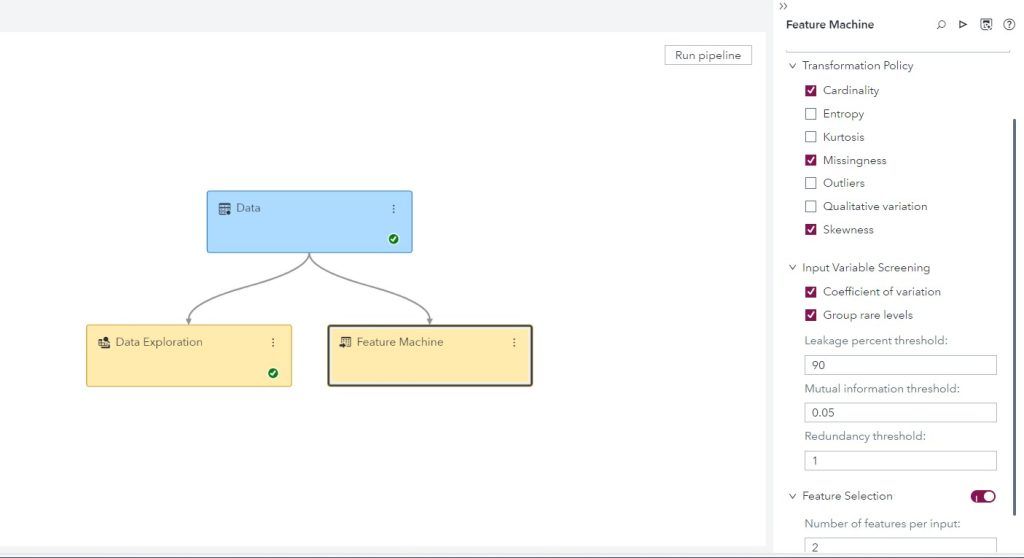Uncheck the Cardinality checkbox
The width and height of the screenshot is (1024, 558).
pos(811,91)
